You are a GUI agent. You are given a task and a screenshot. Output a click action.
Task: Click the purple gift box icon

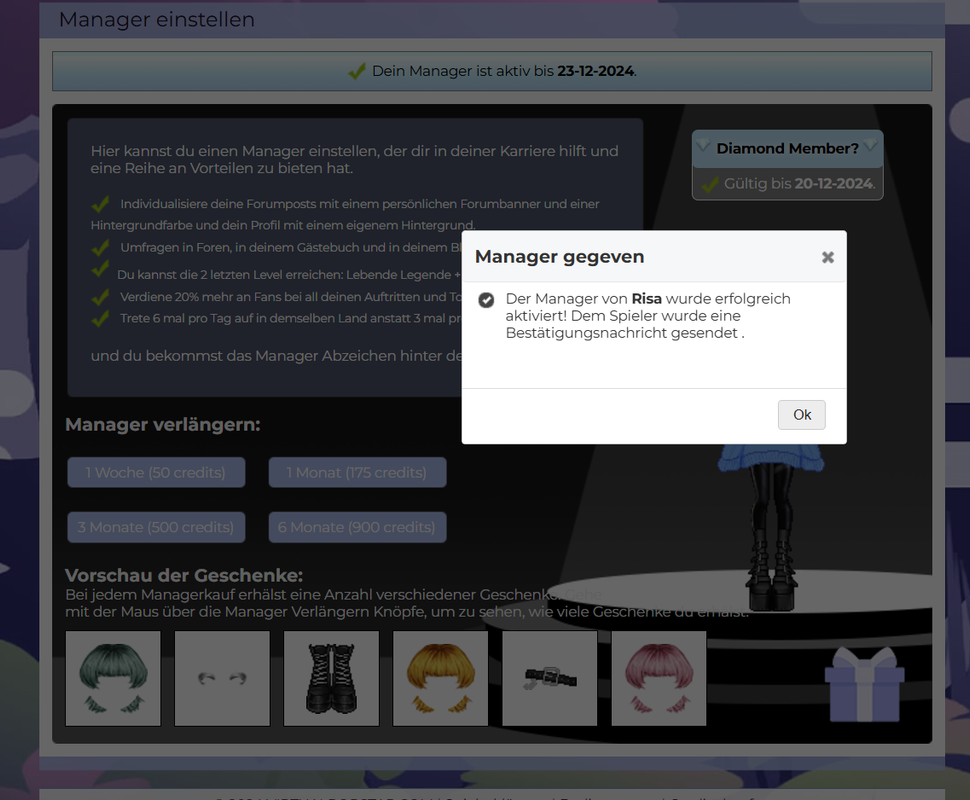[x=864, y=684]
